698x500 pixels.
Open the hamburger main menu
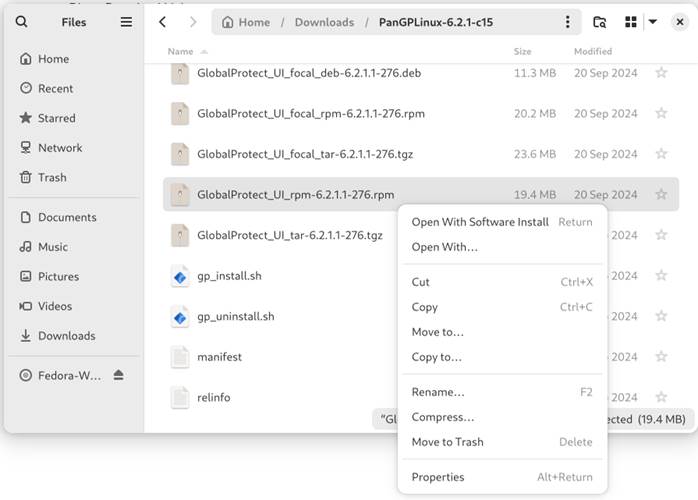[126, 22]
